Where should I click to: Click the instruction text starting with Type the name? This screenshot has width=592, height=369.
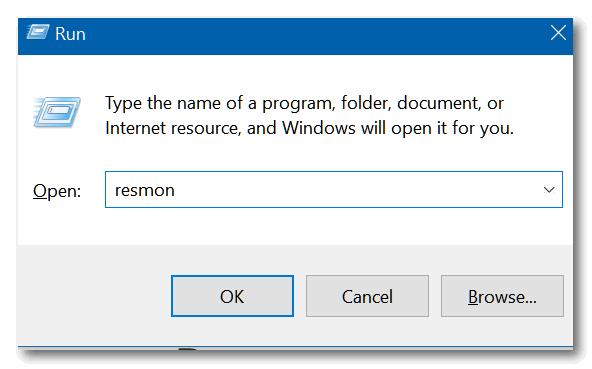pos(304,103)
